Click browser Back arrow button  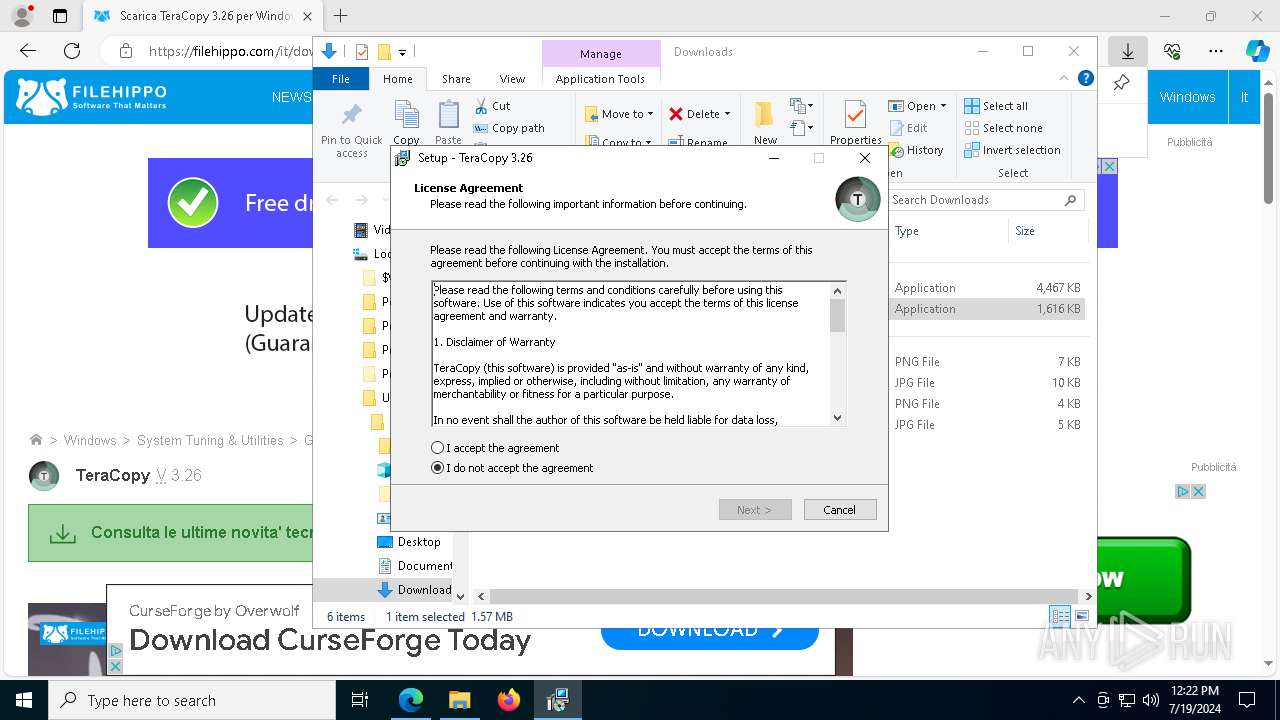tap(28, 51)
